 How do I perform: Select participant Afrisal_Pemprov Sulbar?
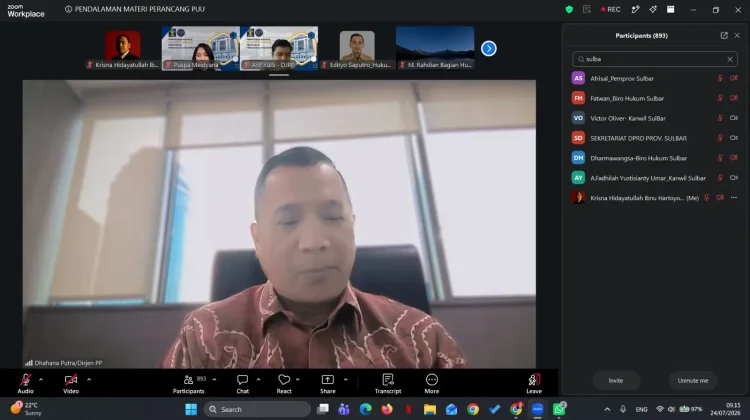[x=655, y=78]
